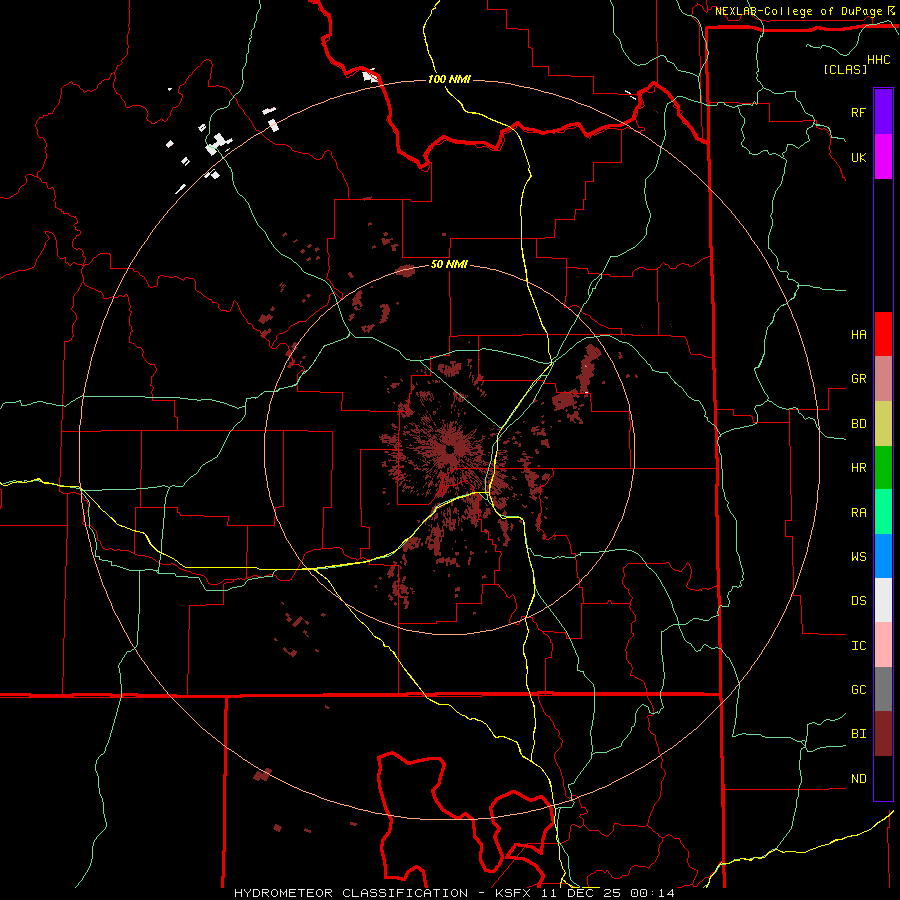Select the GC gray legend swatch

(883, 689)
